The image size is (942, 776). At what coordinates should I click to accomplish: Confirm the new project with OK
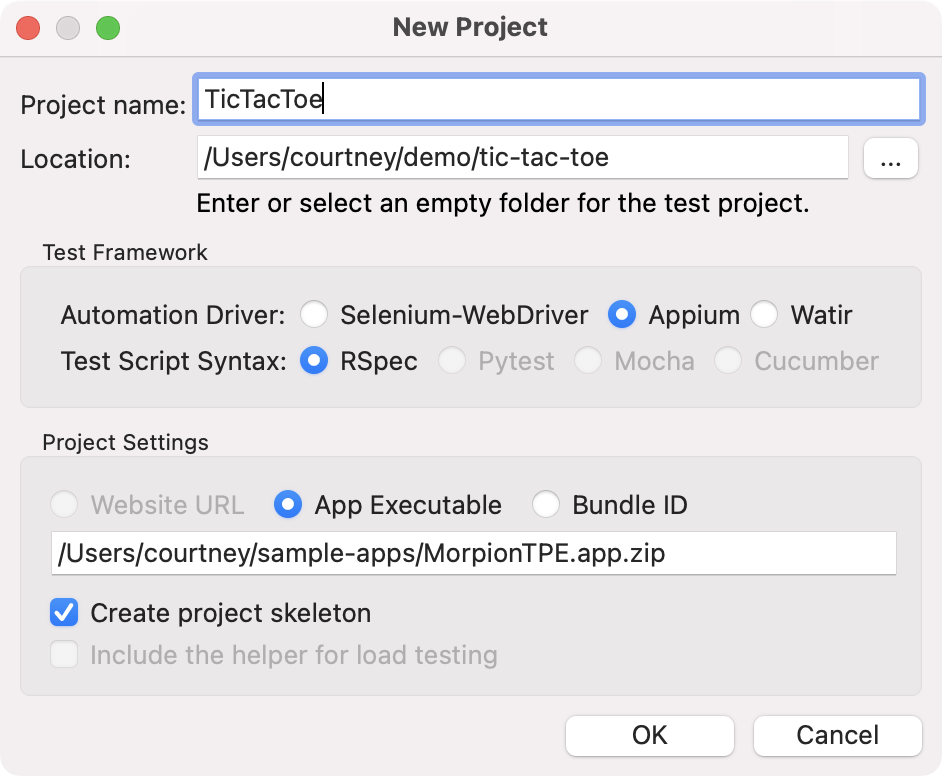(649, 736)
